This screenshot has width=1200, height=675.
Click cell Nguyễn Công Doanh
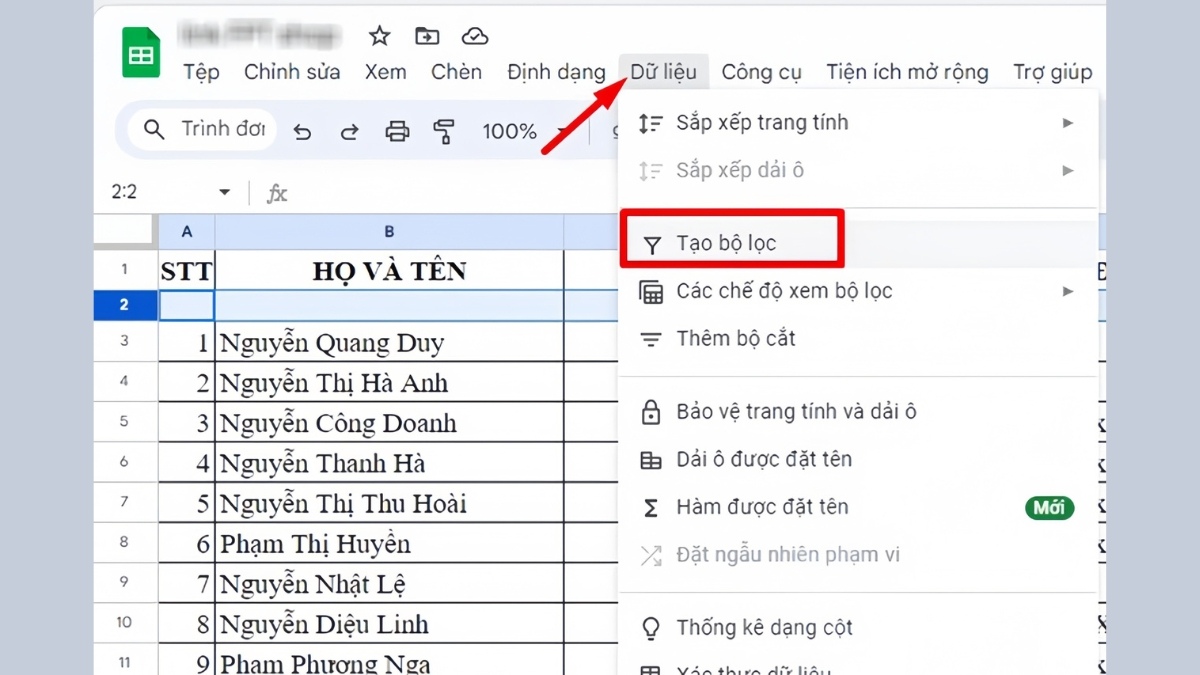tap(389, 422)
